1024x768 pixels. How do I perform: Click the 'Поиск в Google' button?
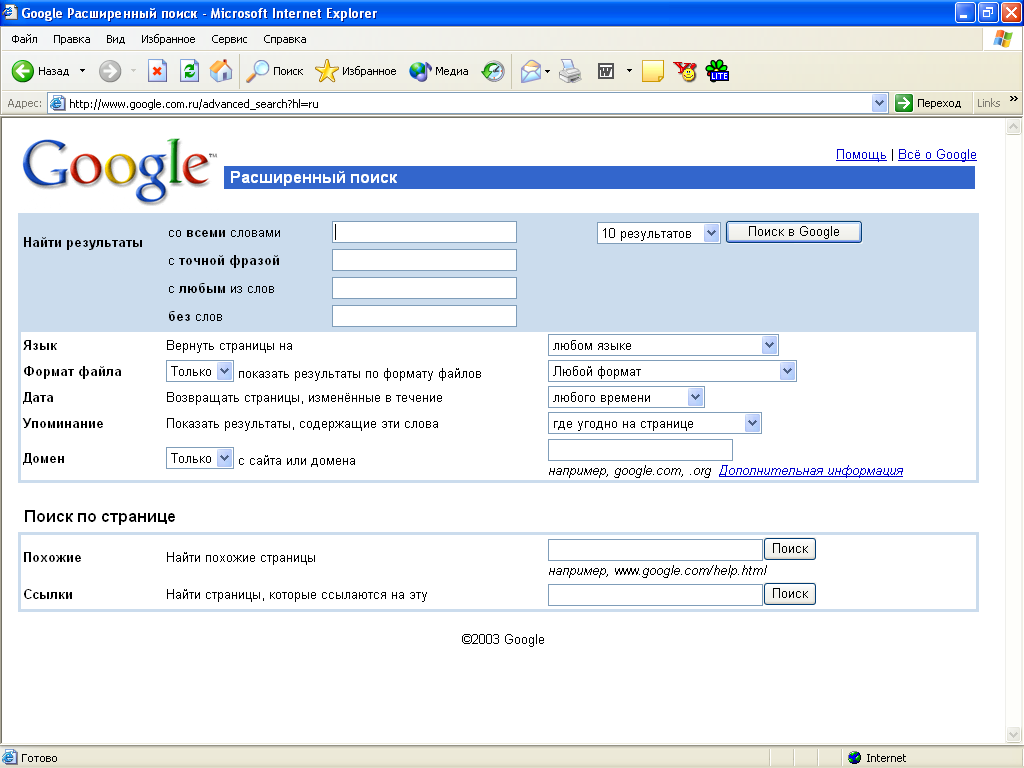point(793,232)
